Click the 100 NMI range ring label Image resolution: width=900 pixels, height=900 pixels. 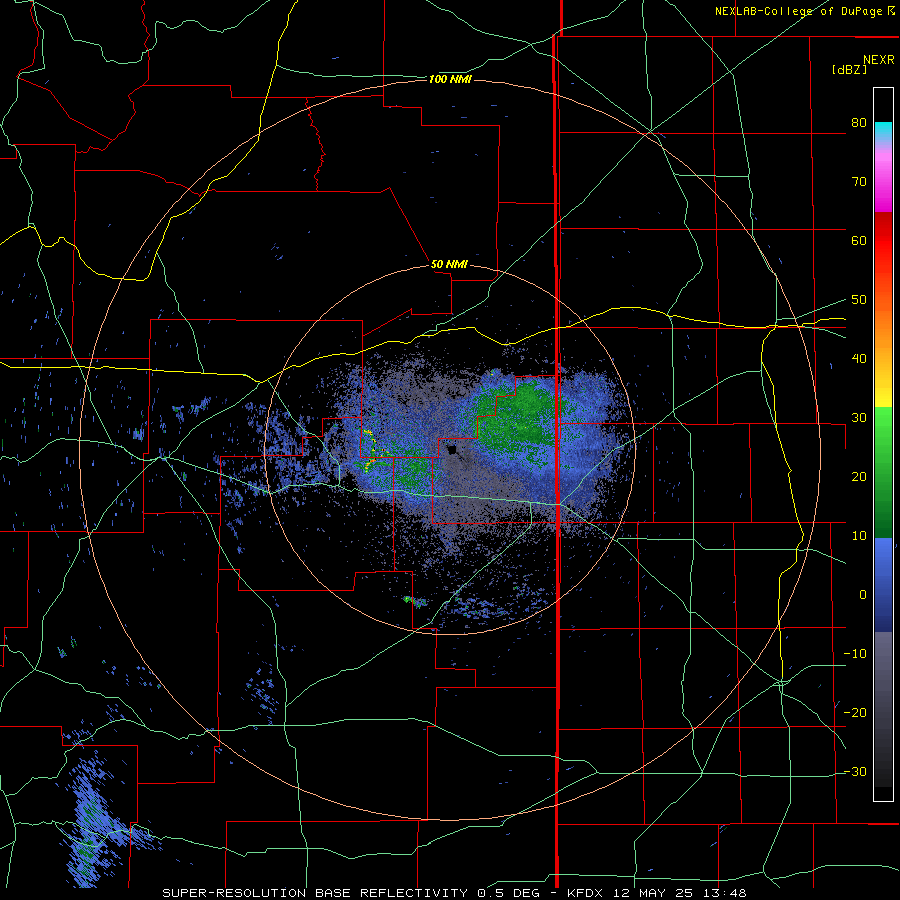[x=450, y=79]
